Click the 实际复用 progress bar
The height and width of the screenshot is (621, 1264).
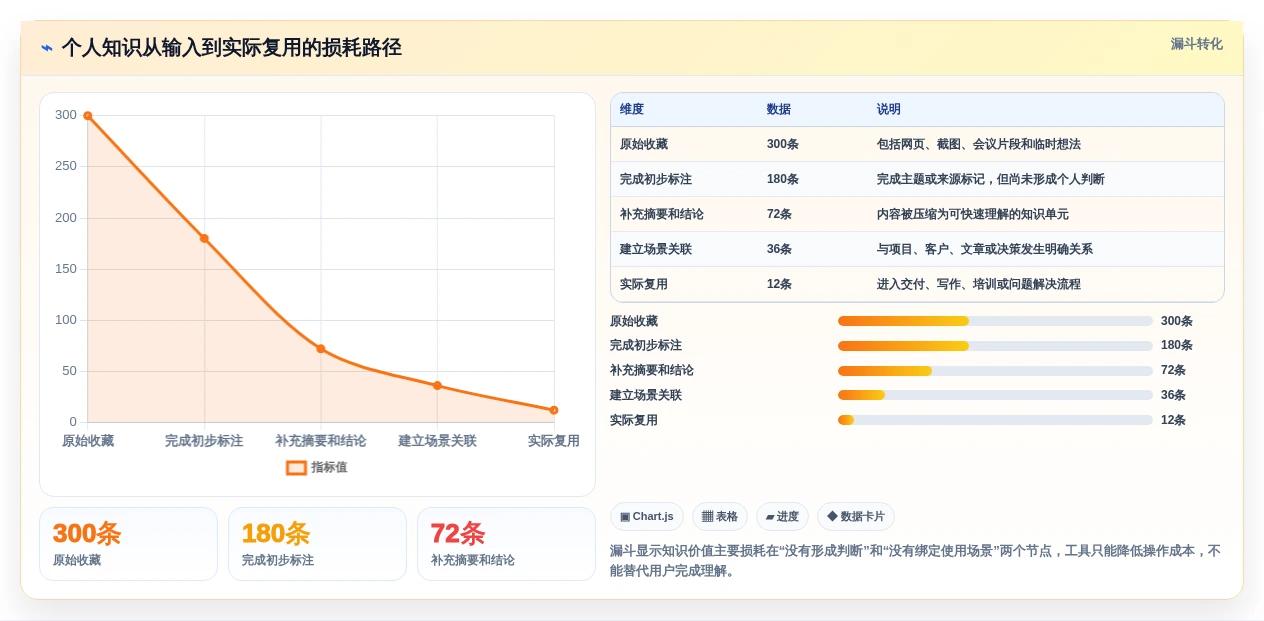(x=995, y=420)
